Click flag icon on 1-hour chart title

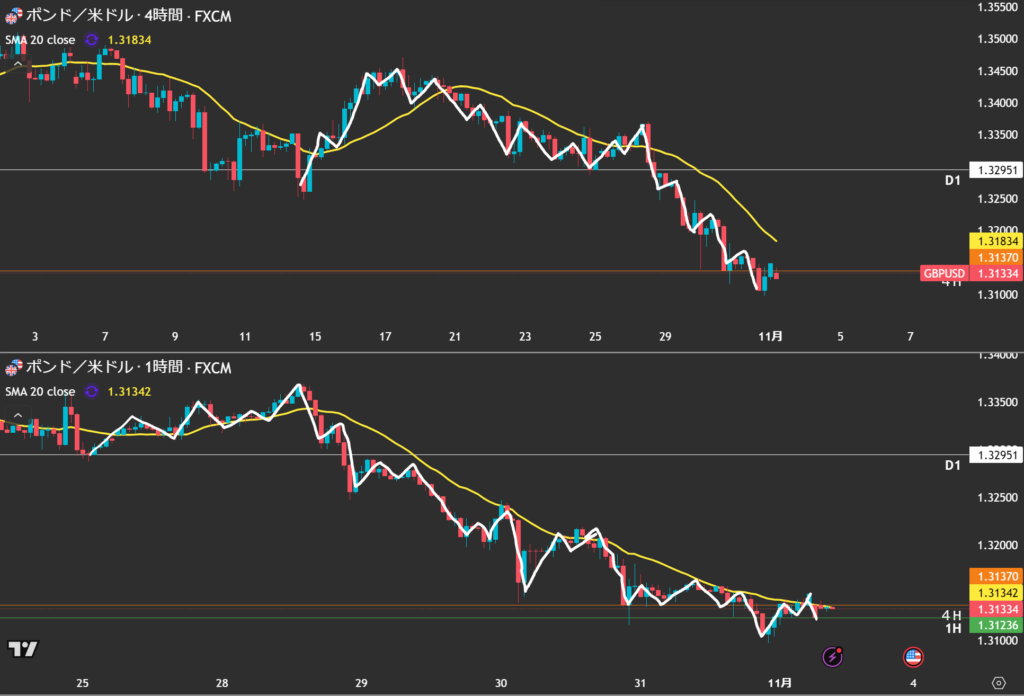[x=13, y=368]
